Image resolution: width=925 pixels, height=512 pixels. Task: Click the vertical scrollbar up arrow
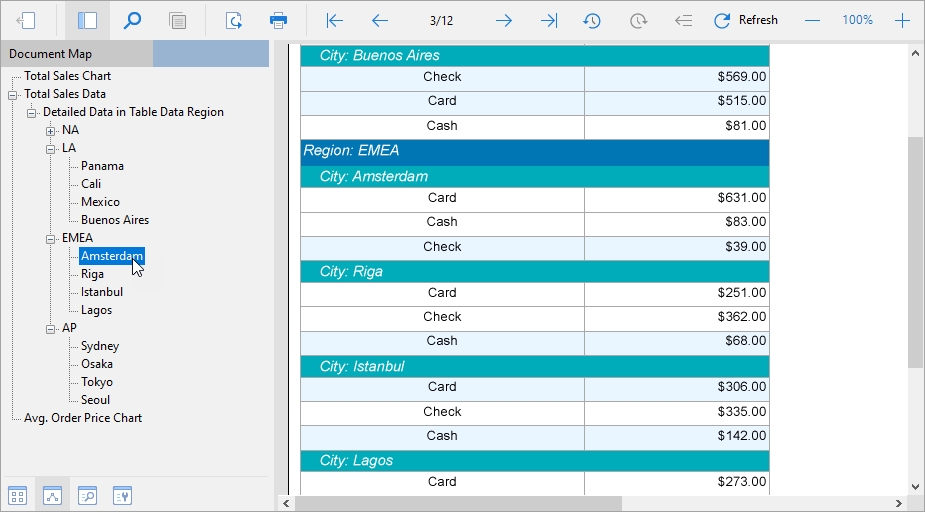coord(916,53)
